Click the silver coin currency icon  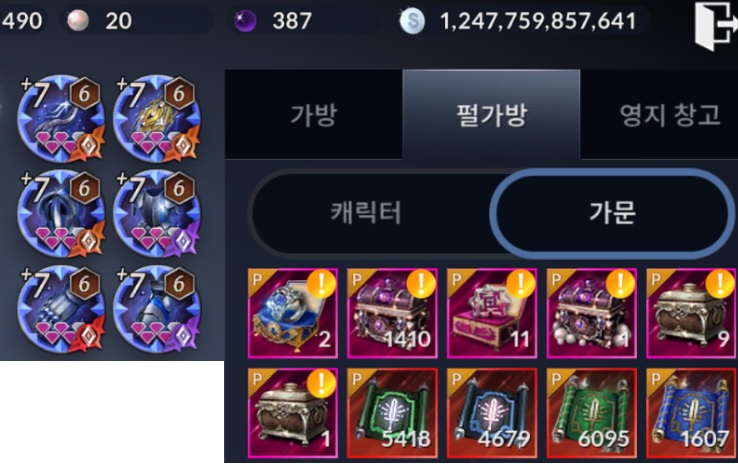click(x=412, y=21)
